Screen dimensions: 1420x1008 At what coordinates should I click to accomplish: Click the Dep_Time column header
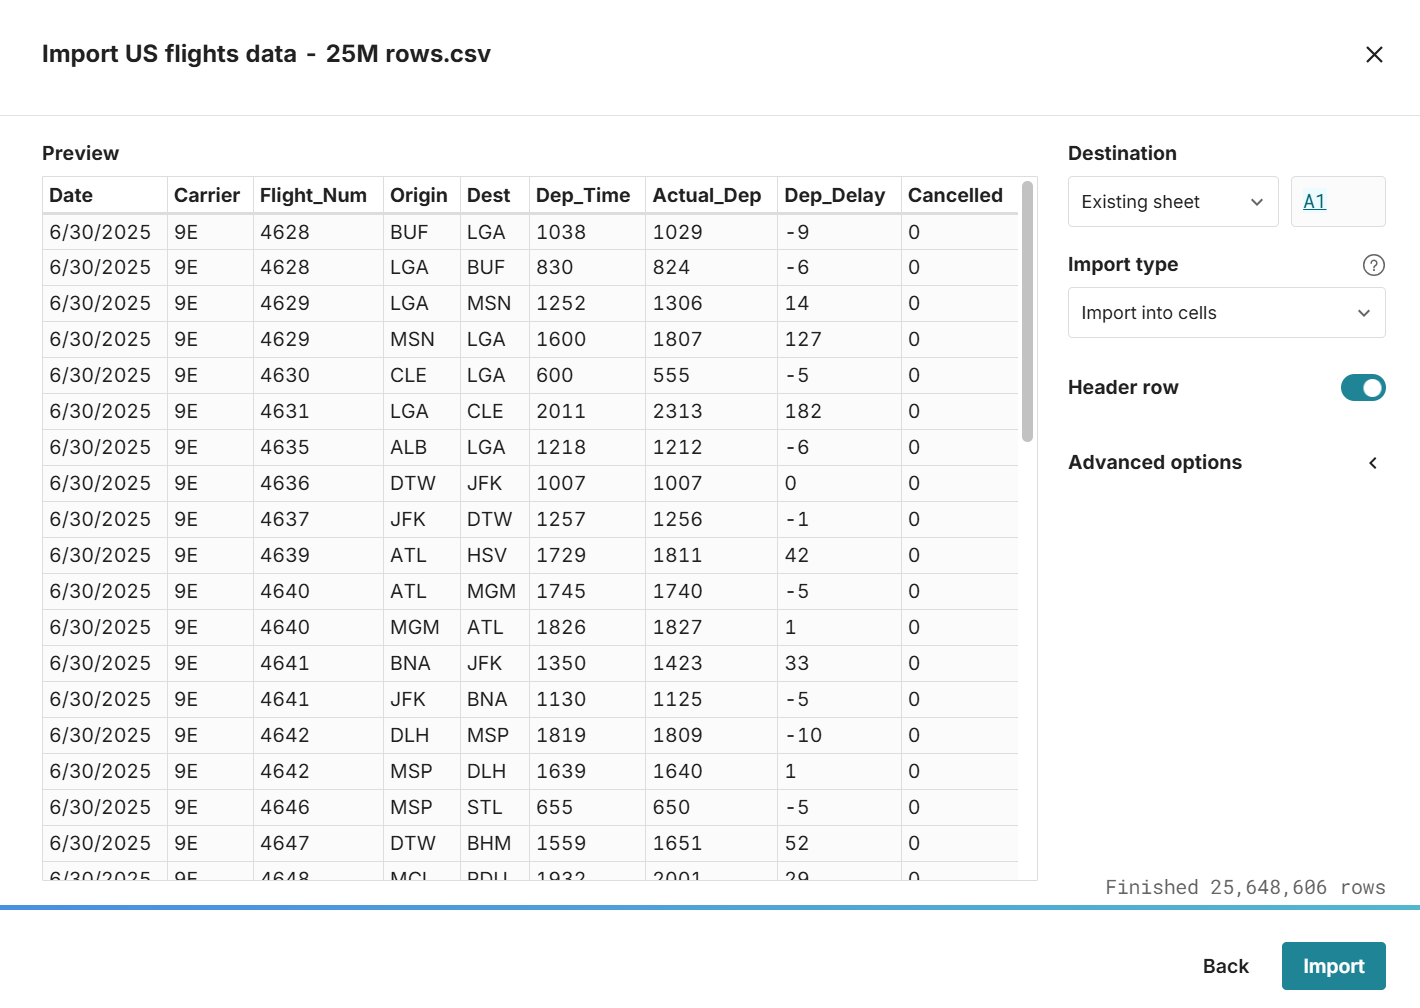pyautogui.click(x=588, y=196)
